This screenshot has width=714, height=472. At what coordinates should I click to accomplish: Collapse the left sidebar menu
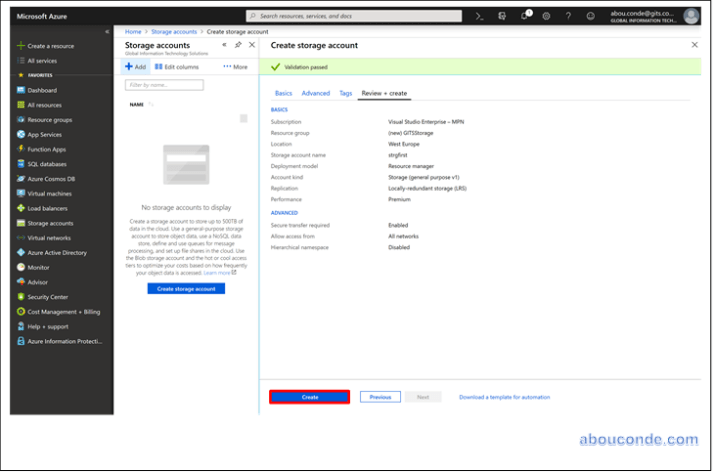tap(107, 32)
